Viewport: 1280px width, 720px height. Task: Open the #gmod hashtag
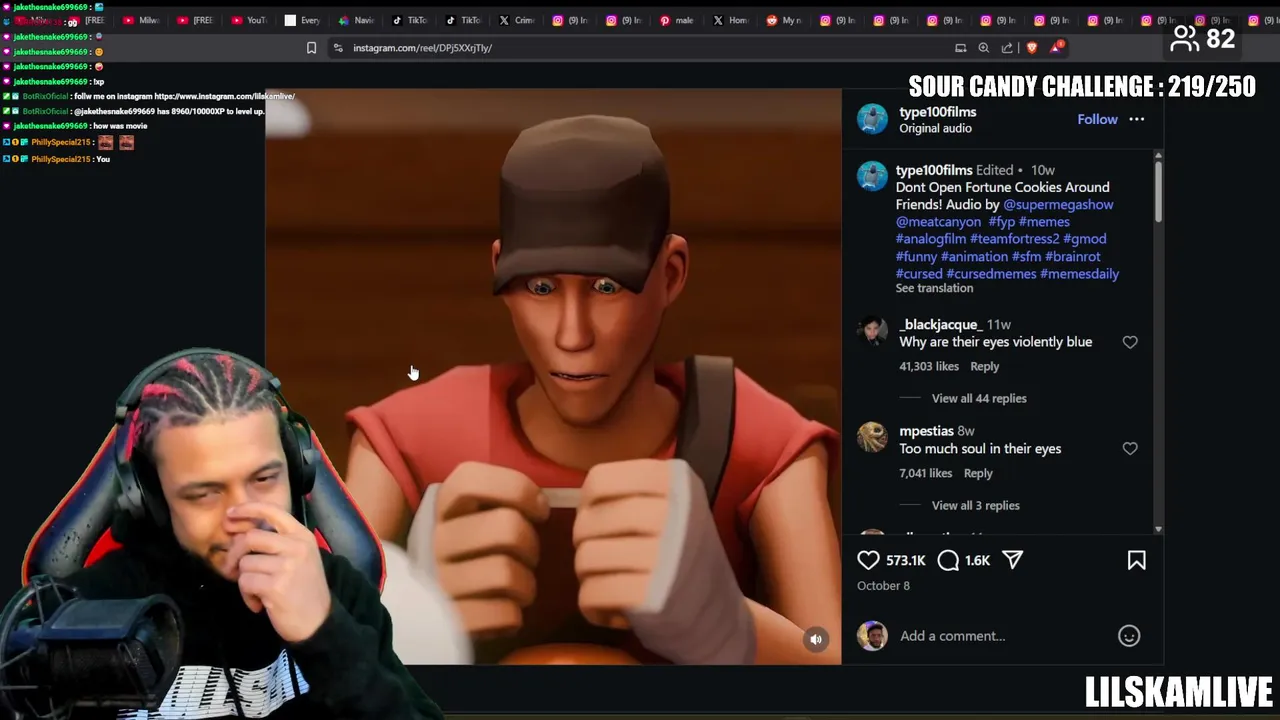1084,239
